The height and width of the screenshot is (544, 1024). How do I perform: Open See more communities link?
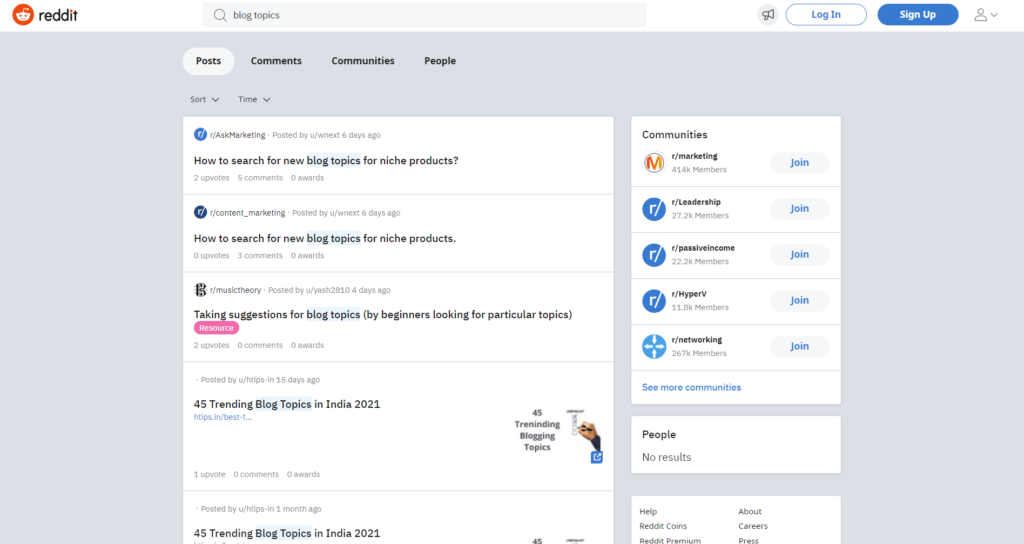692,387
